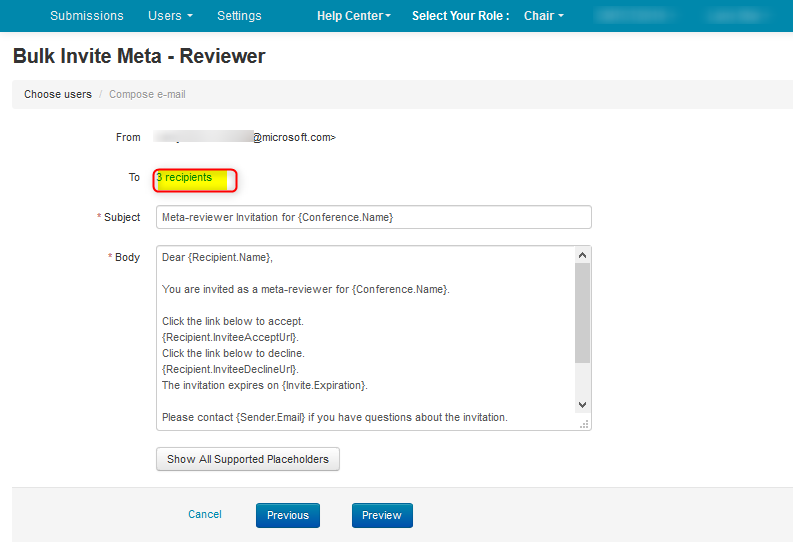
Task: Click the 'Please contact {Sender.Email}' line
Action: (334, 417)
